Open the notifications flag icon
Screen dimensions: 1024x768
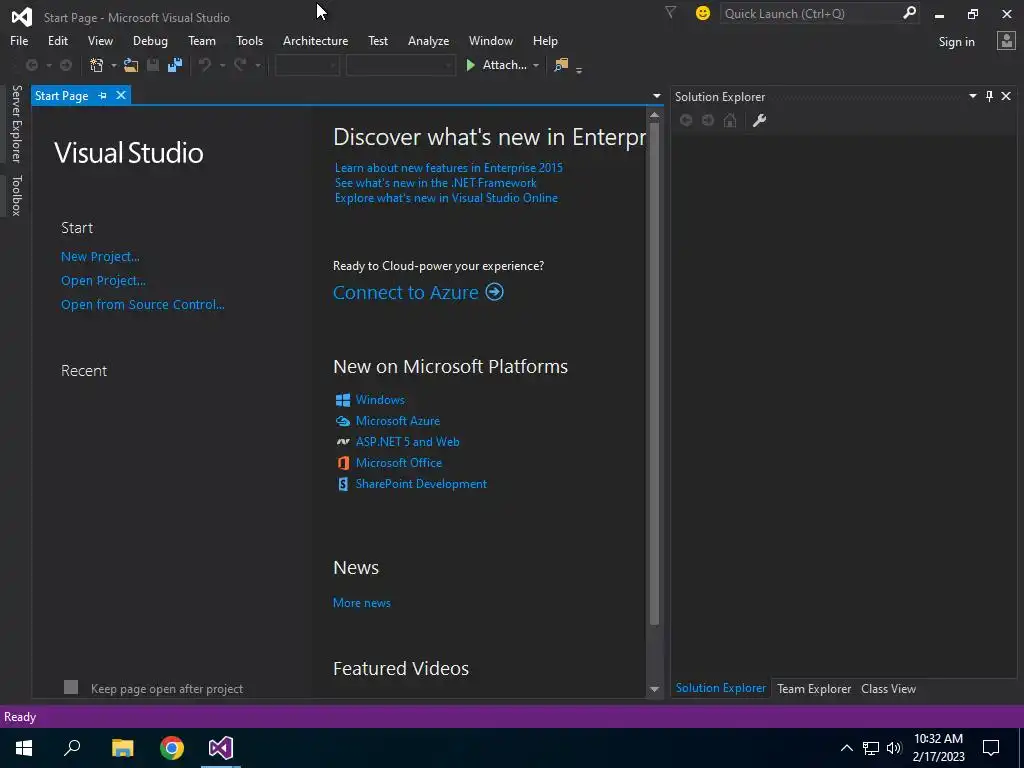pos(670,12)
